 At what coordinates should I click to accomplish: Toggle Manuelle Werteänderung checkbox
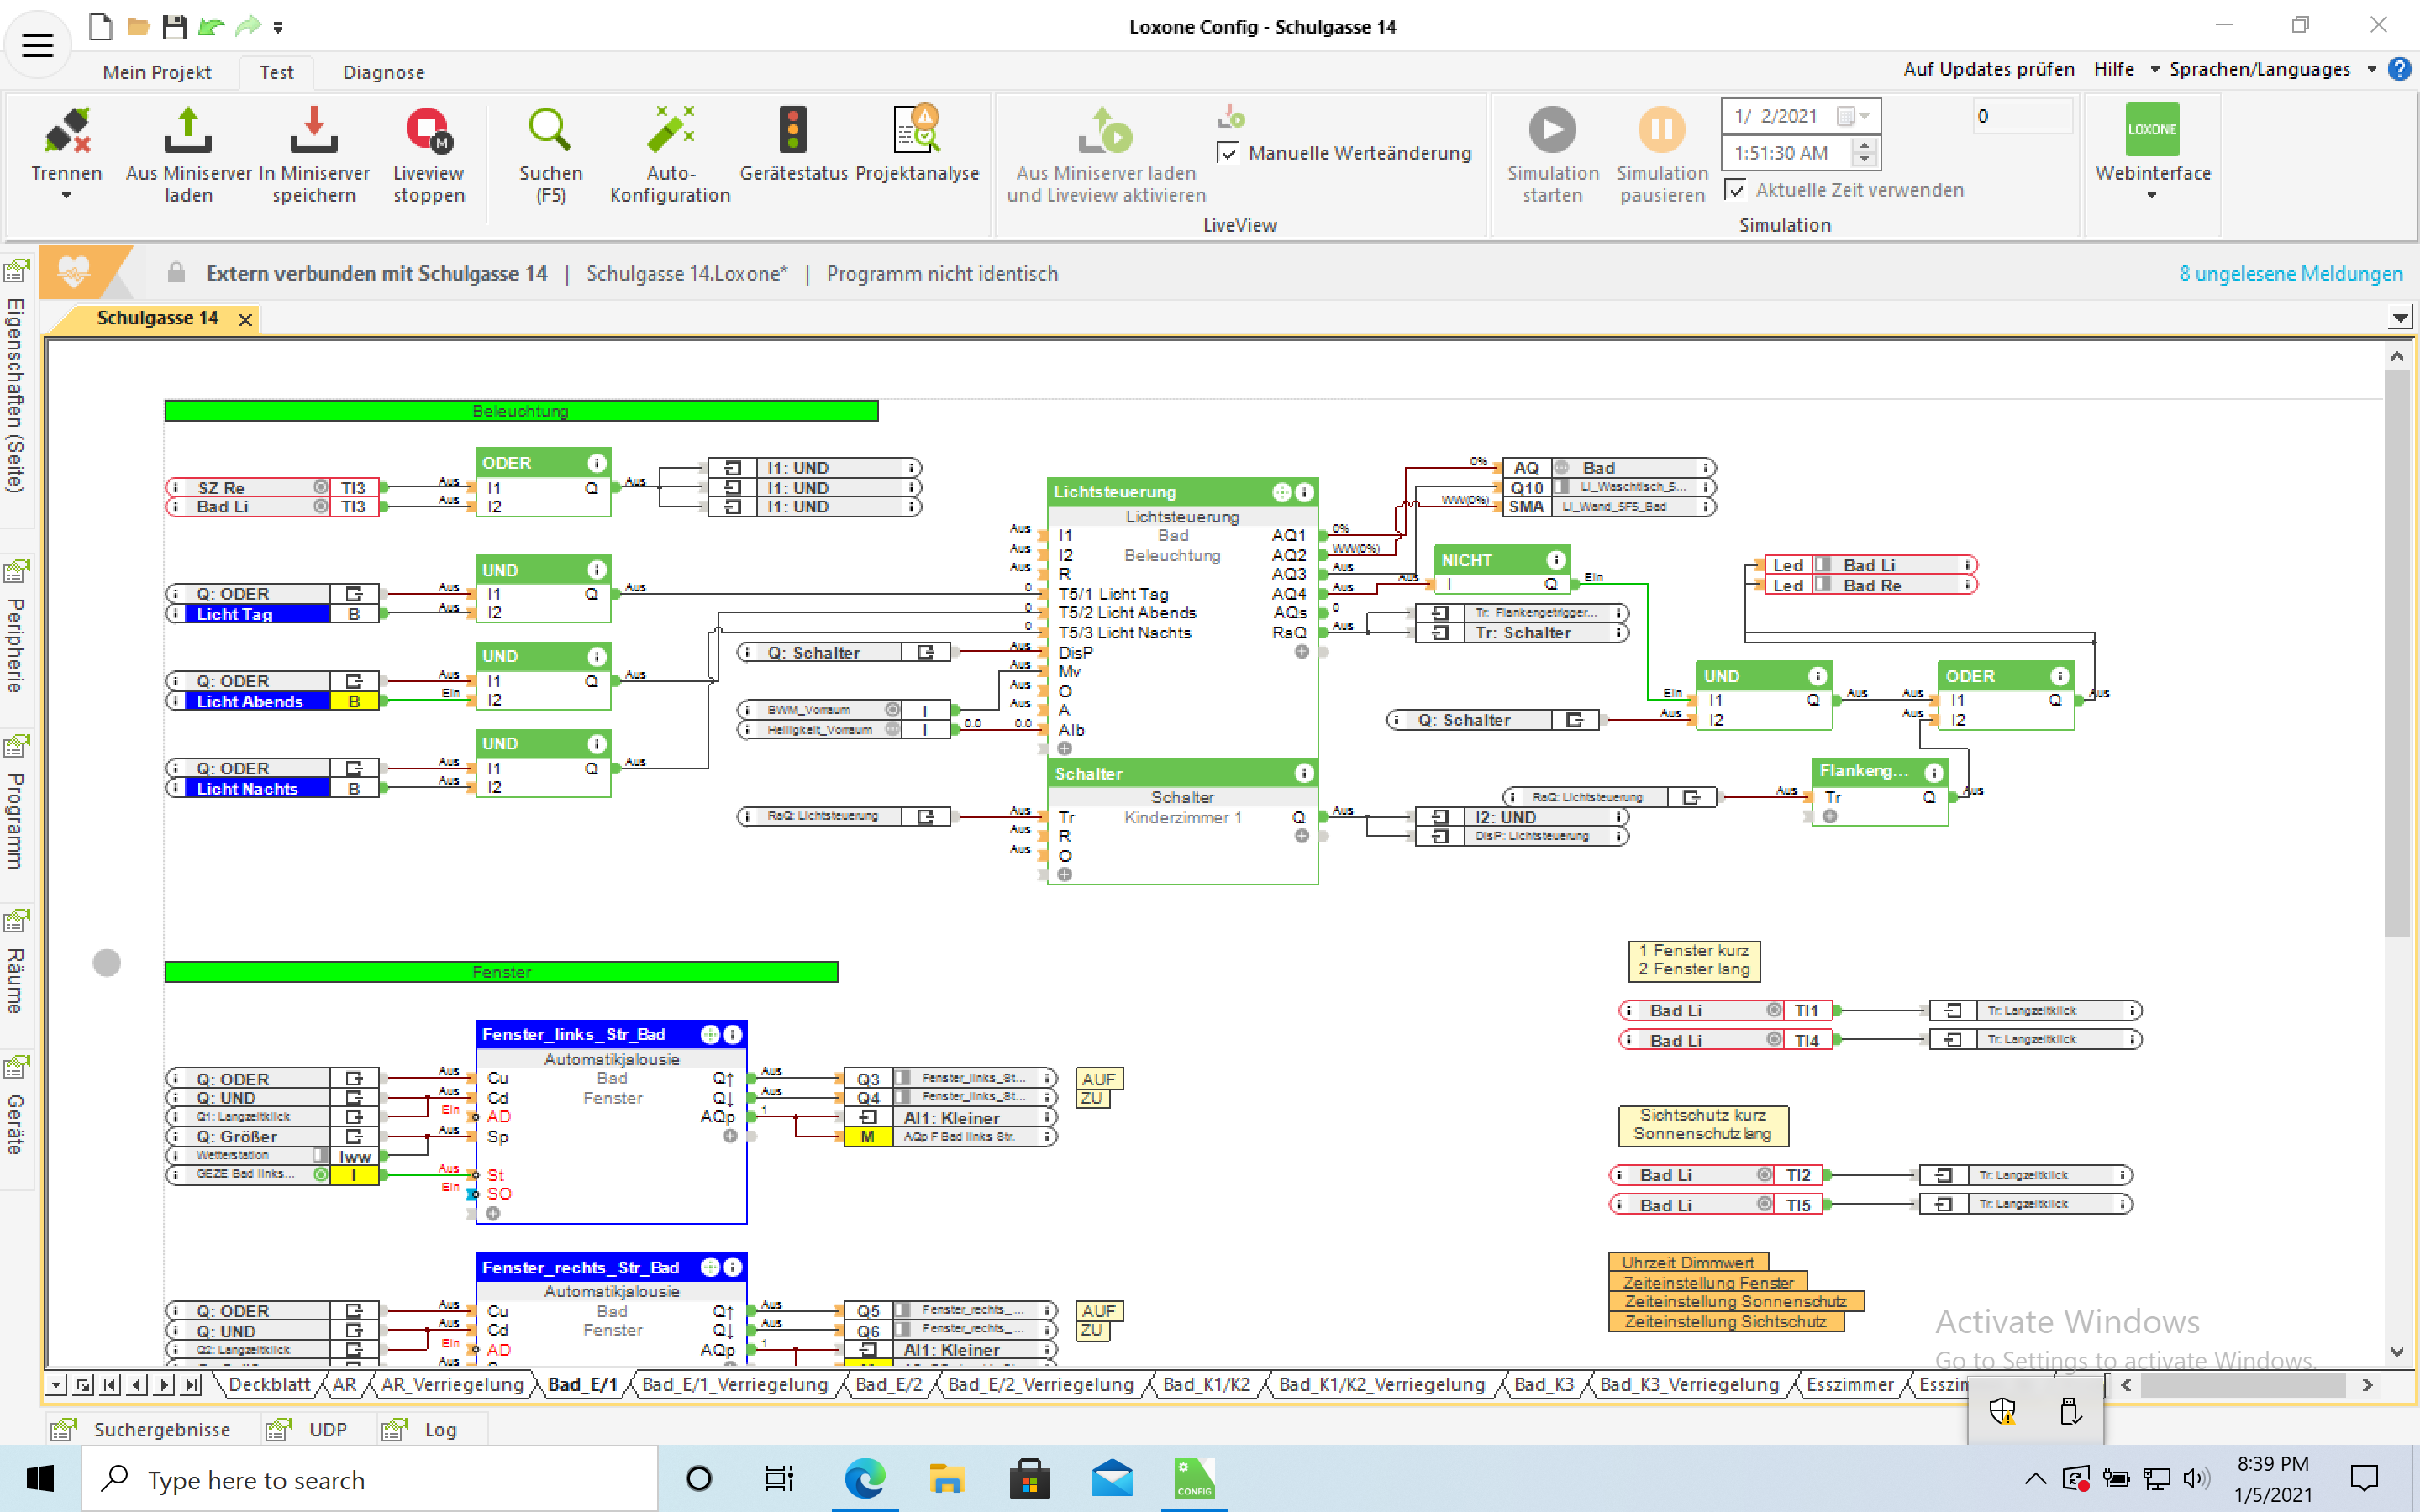coord(1228,153)
